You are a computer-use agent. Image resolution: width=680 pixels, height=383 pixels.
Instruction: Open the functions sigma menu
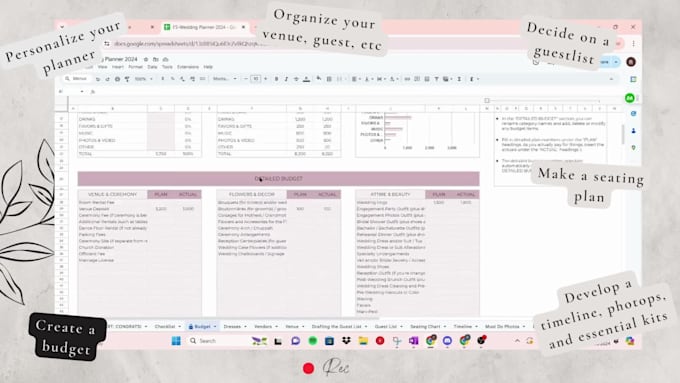click(x=459, y=79)
